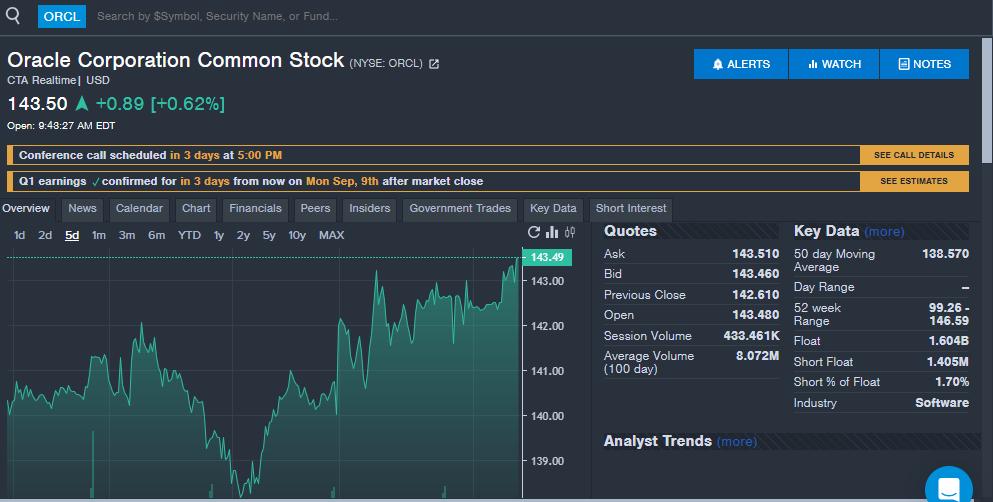This screenshot has height=502, width=993.
Task: Select the ORCL symbol tag
Action: pos(61,16)
